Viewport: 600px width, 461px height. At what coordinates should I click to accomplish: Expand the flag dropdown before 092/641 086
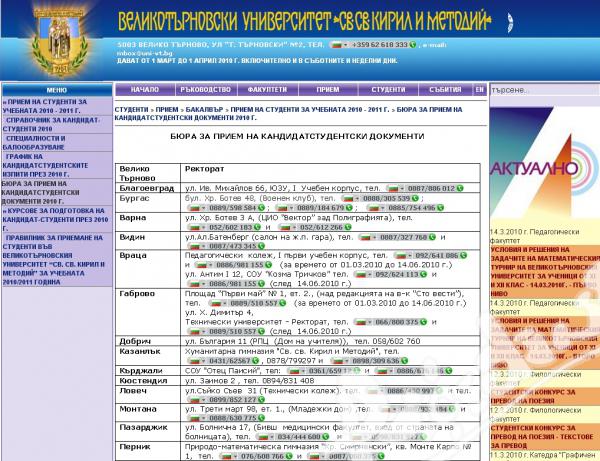403,255
